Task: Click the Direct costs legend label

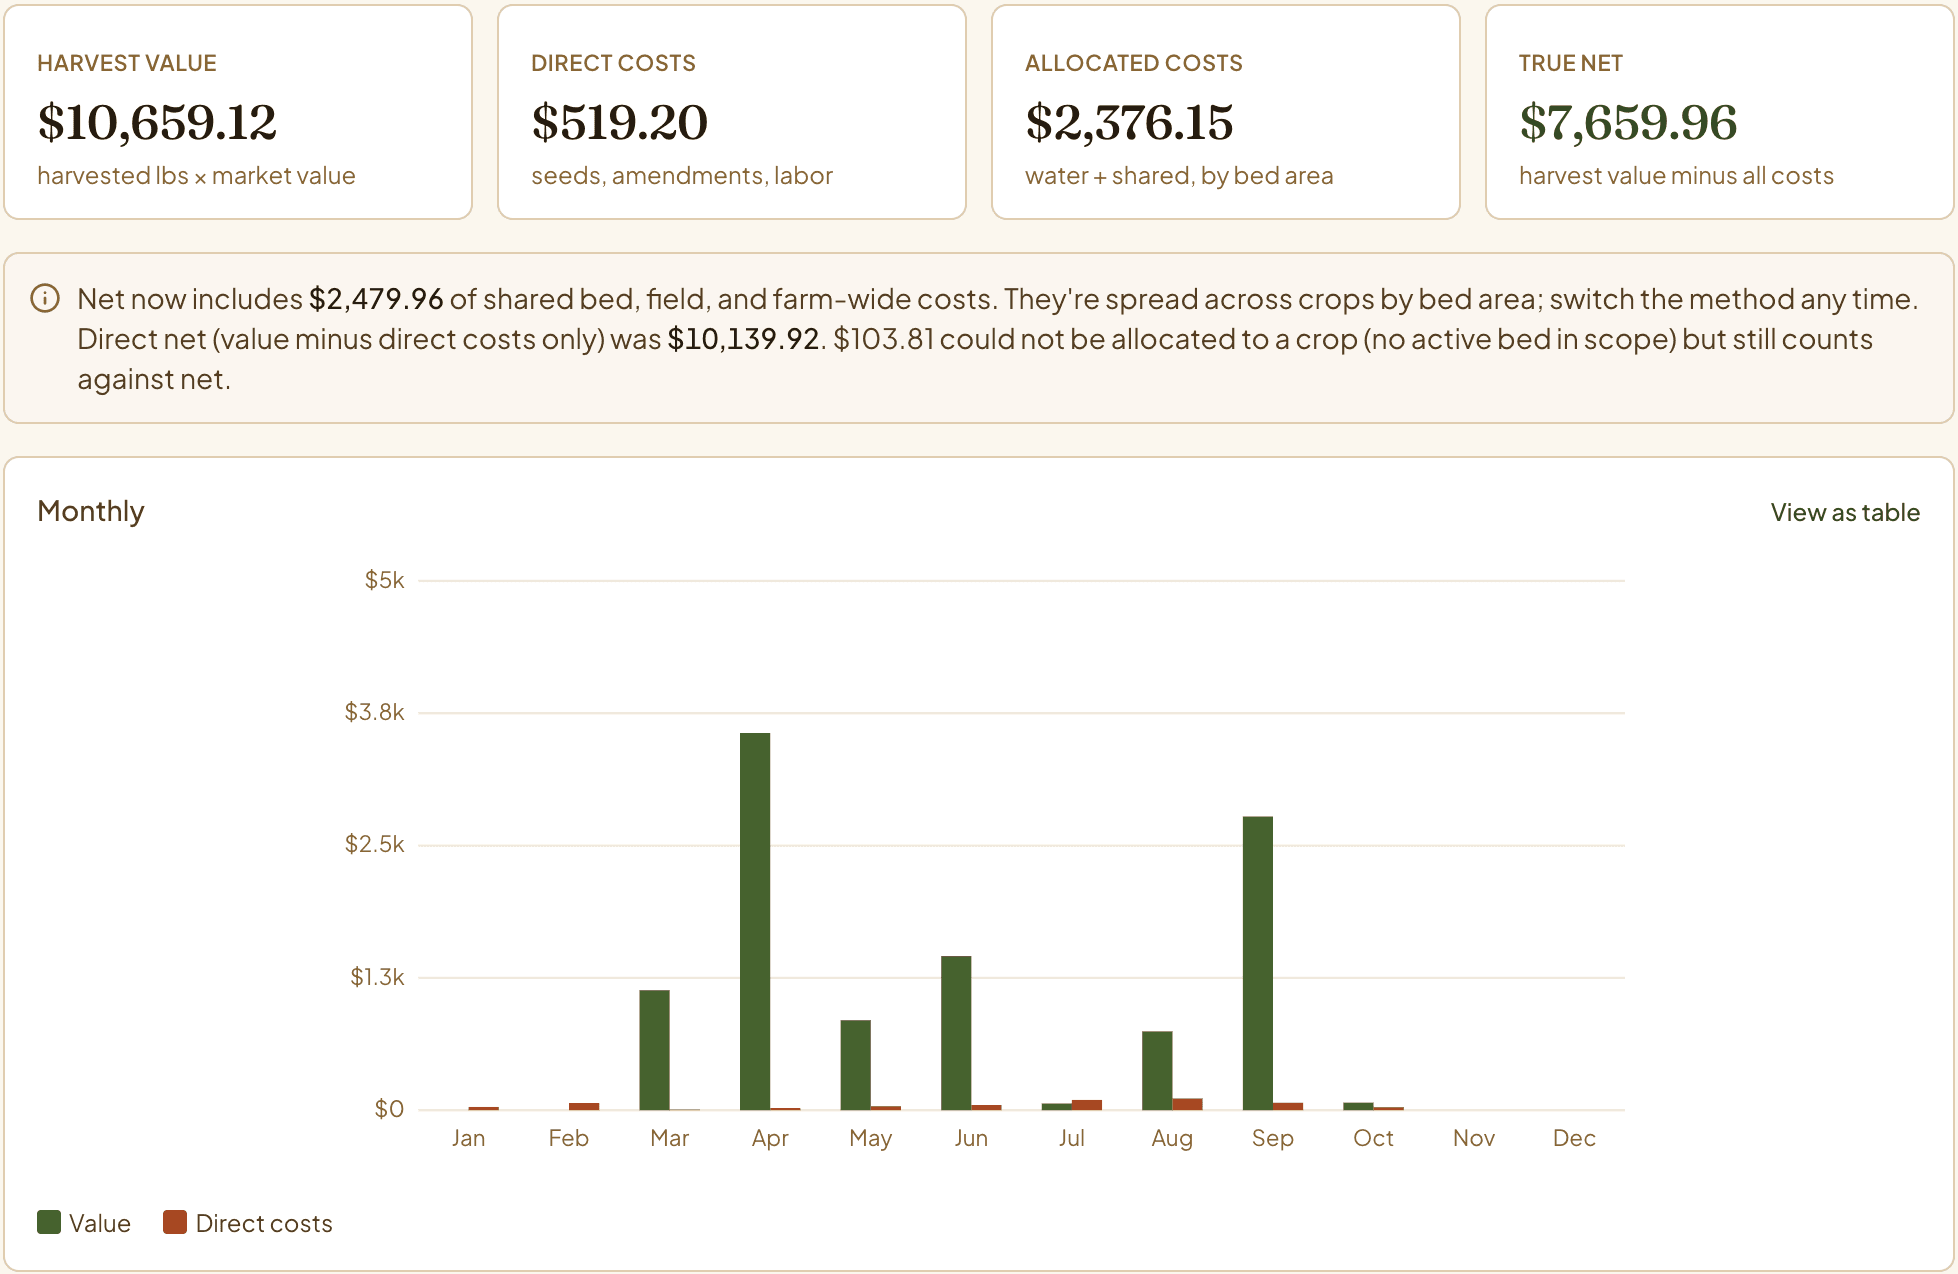Action: (x=264, y=1223)
